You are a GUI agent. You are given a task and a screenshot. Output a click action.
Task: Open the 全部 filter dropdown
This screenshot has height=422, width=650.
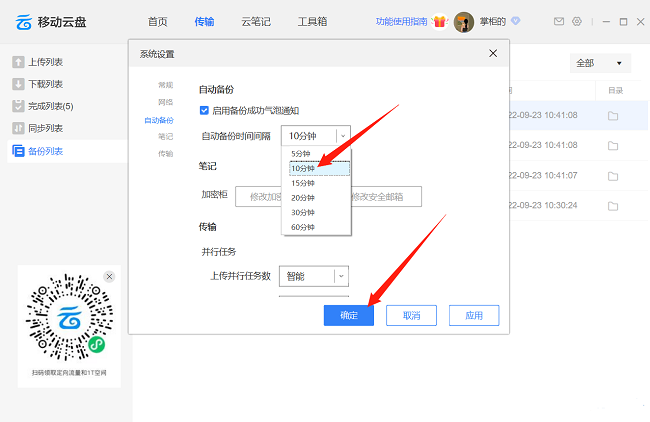[x=600, y=63]
